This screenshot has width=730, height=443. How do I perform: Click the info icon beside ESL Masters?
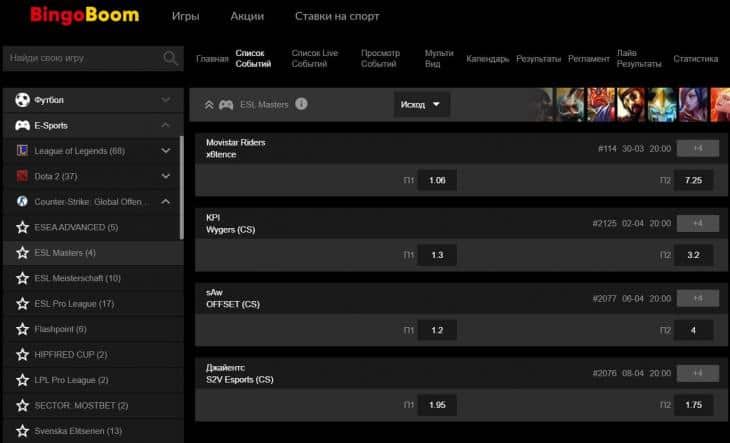click(x=301, y=104)
